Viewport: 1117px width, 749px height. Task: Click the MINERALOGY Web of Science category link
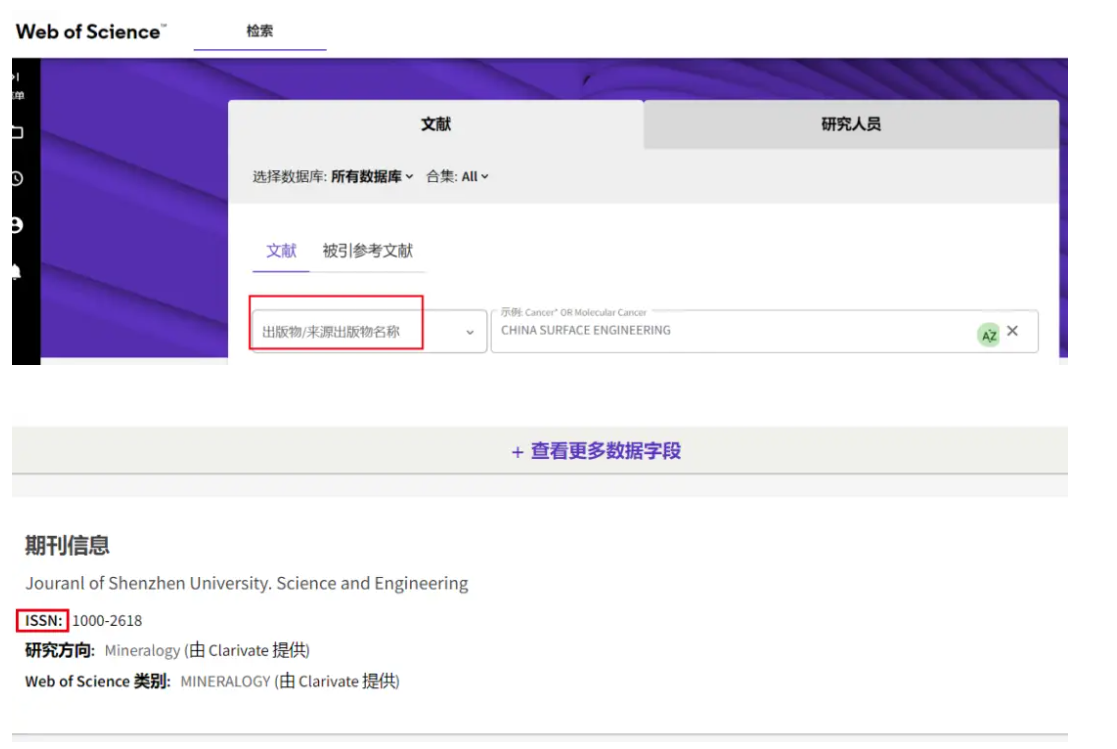click(x=225, y=681)
